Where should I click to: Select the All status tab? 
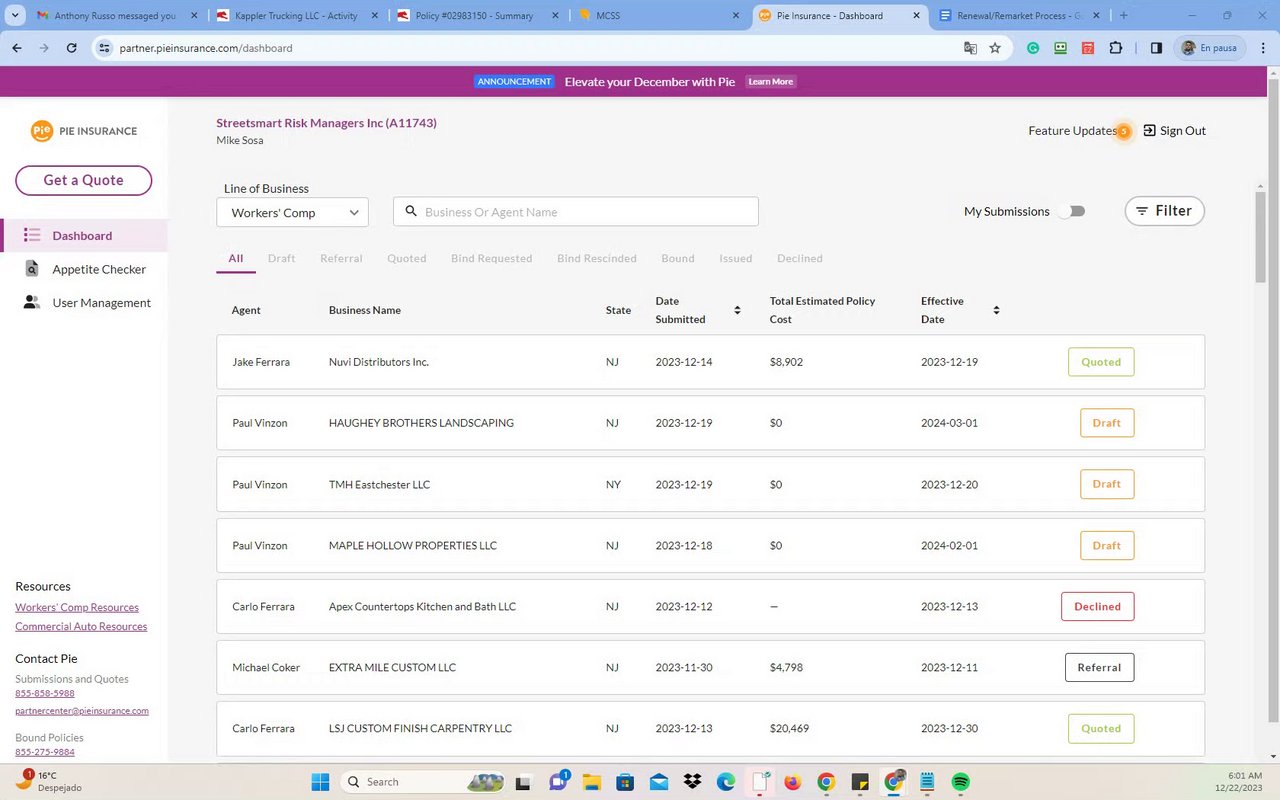[236, 258]
